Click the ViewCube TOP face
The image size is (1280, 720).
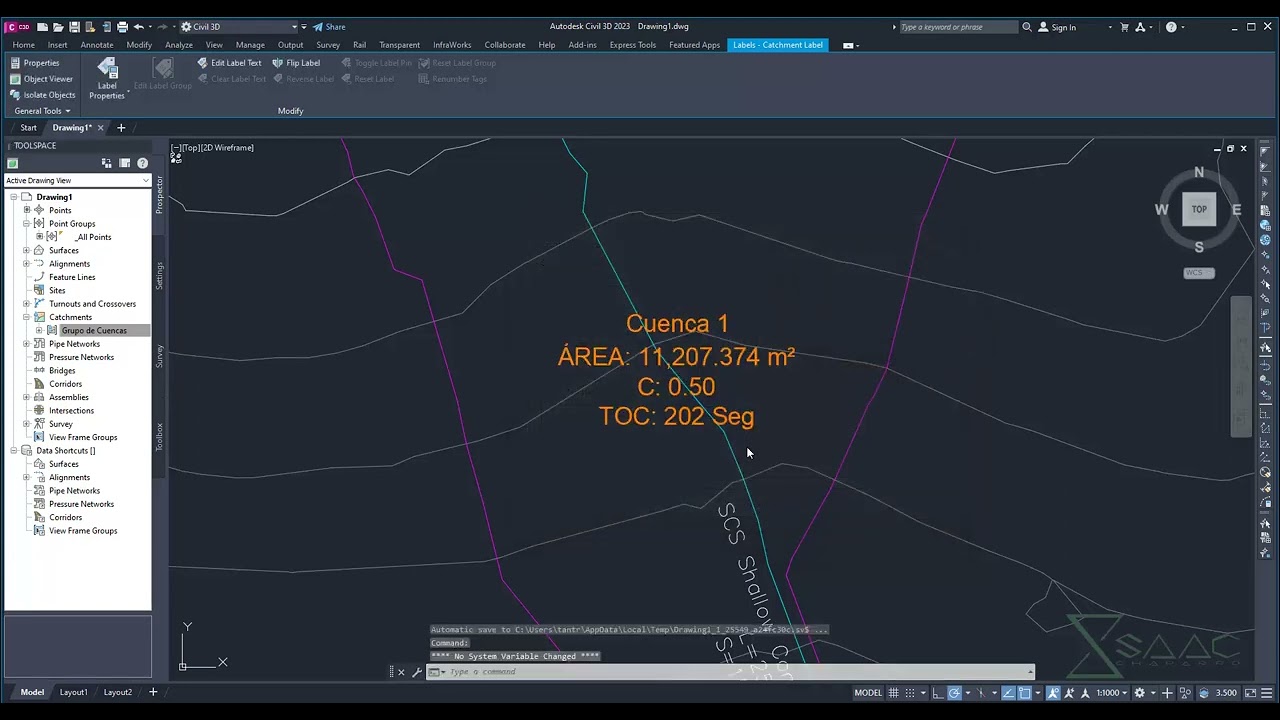point(1199,209)
